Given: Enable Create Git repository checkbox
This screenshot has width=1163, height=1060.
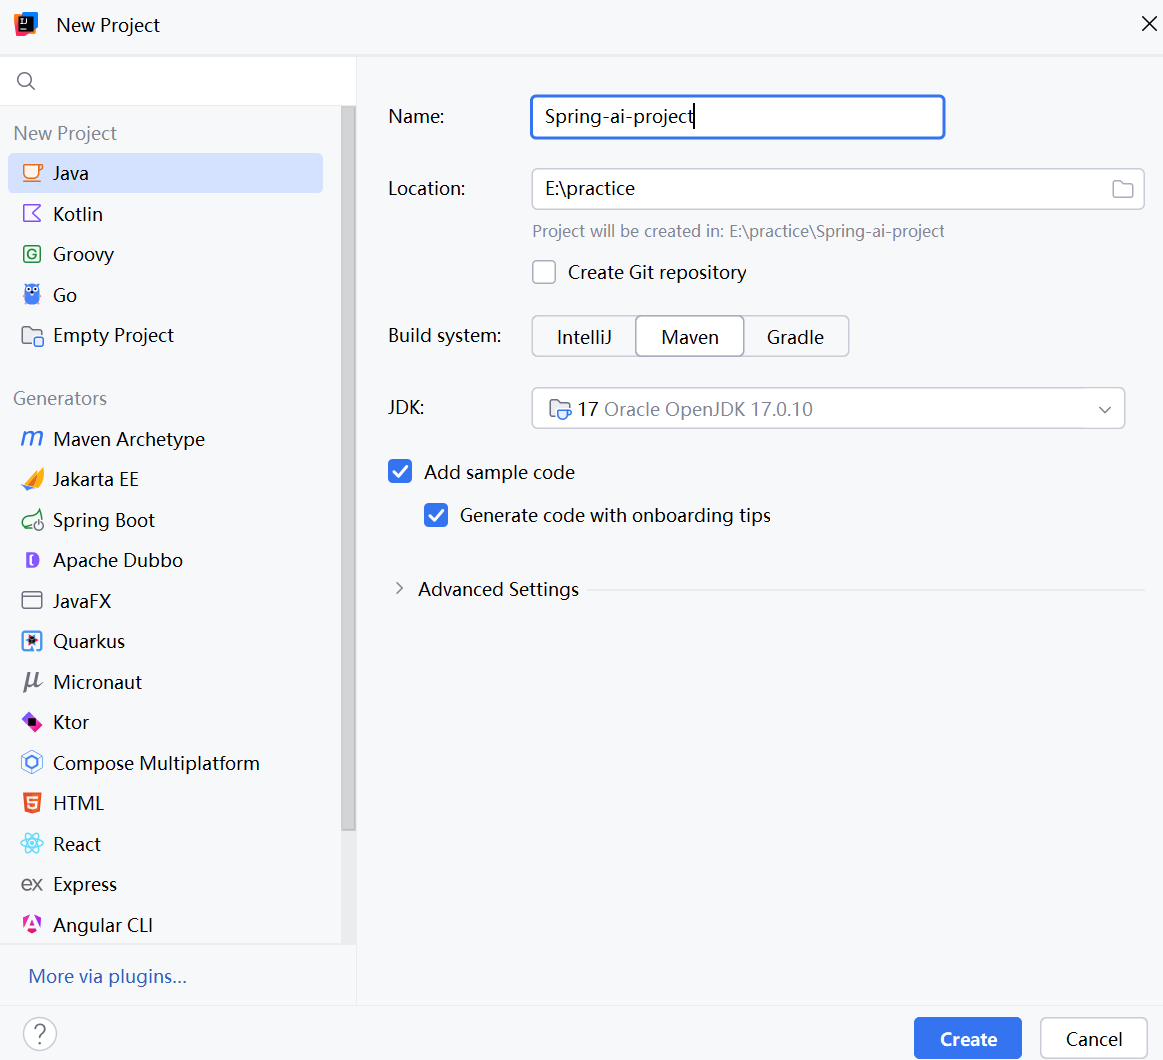Looking at the screenshot, I should (x=544, y=272).
